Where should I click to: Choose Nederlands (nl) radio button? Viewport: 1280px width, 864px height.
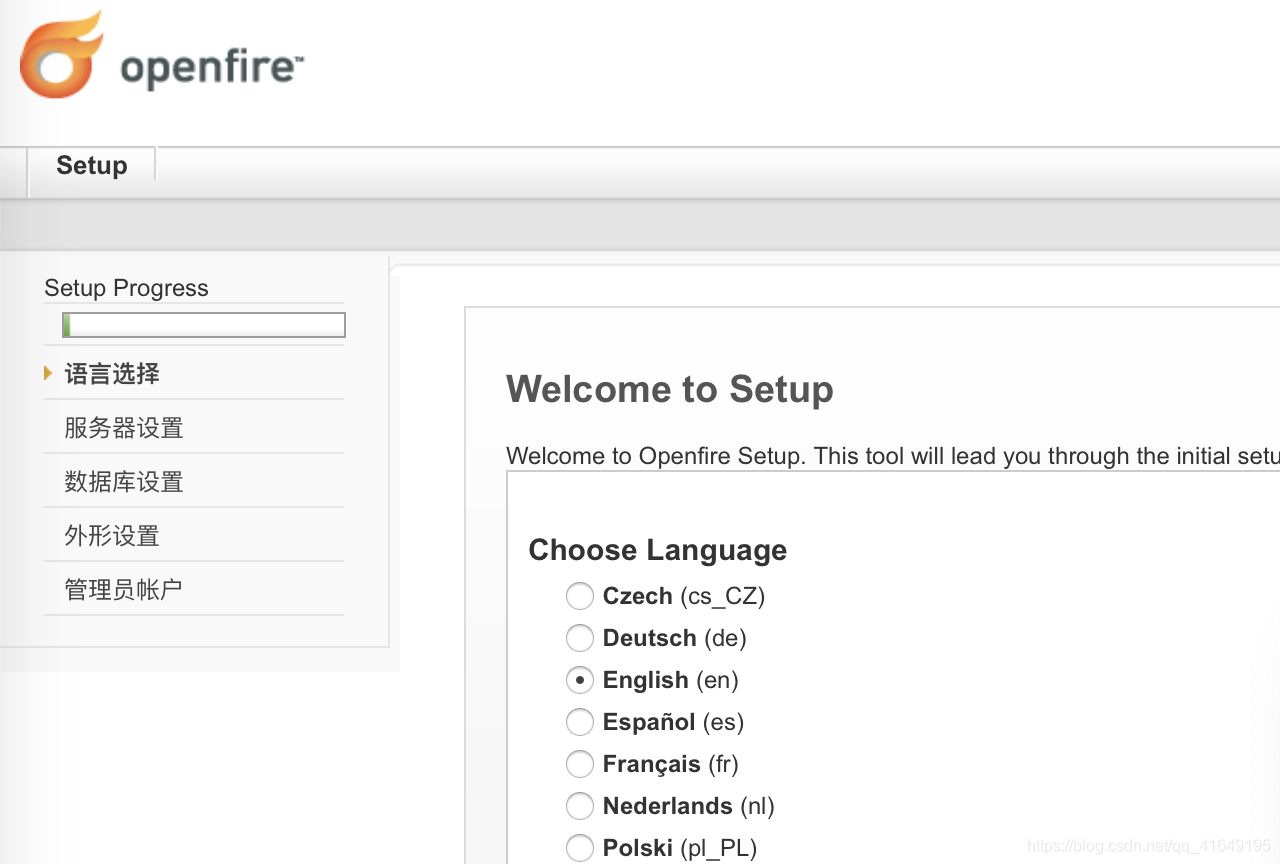(580, 806)
